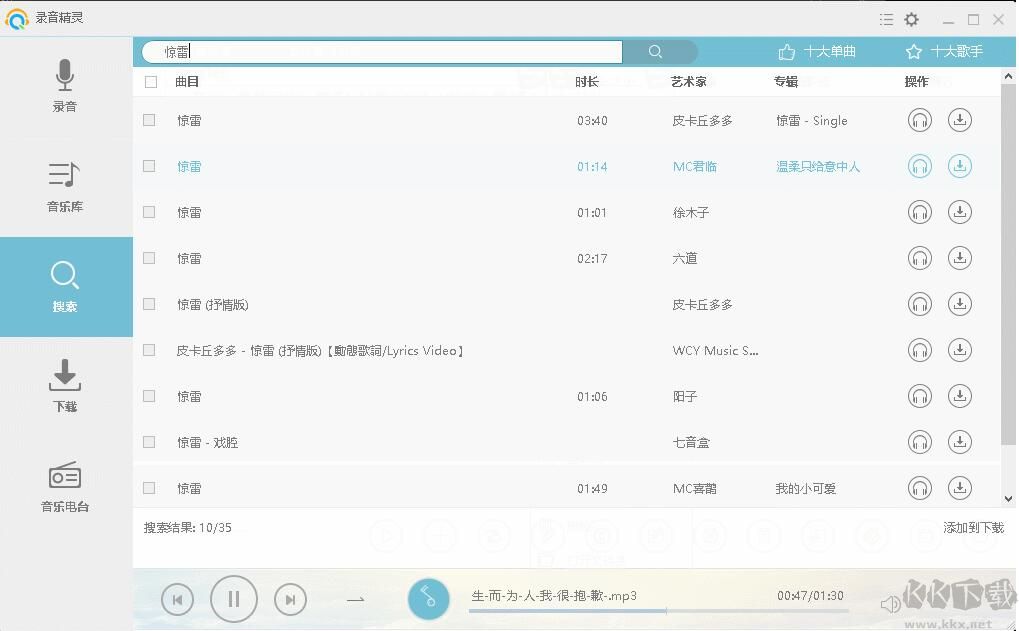Check the first 惊雷 track's checkbox

pyautogui.click(x=148, y=120)
